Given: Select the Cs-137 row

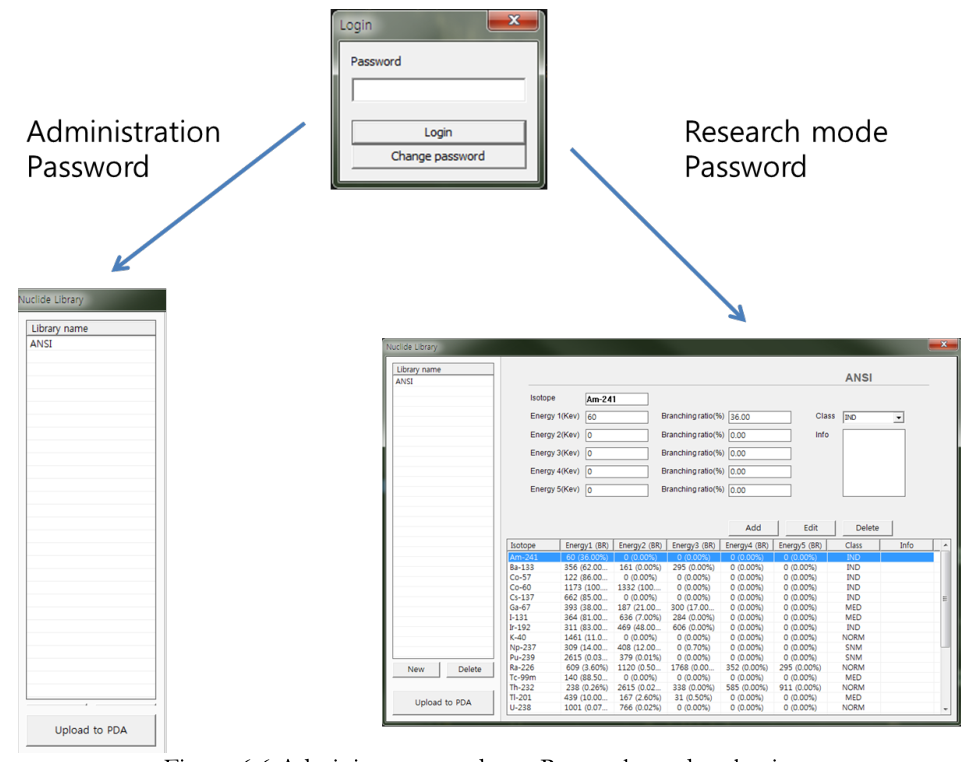Looking at the screenshot, I should 721,597.
